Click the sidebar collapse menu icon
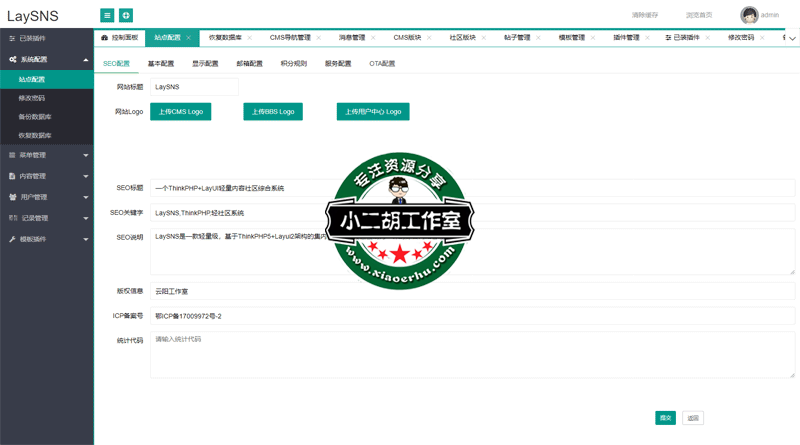The height and width of the screenshot is (445, 800). tap(107, 15)
